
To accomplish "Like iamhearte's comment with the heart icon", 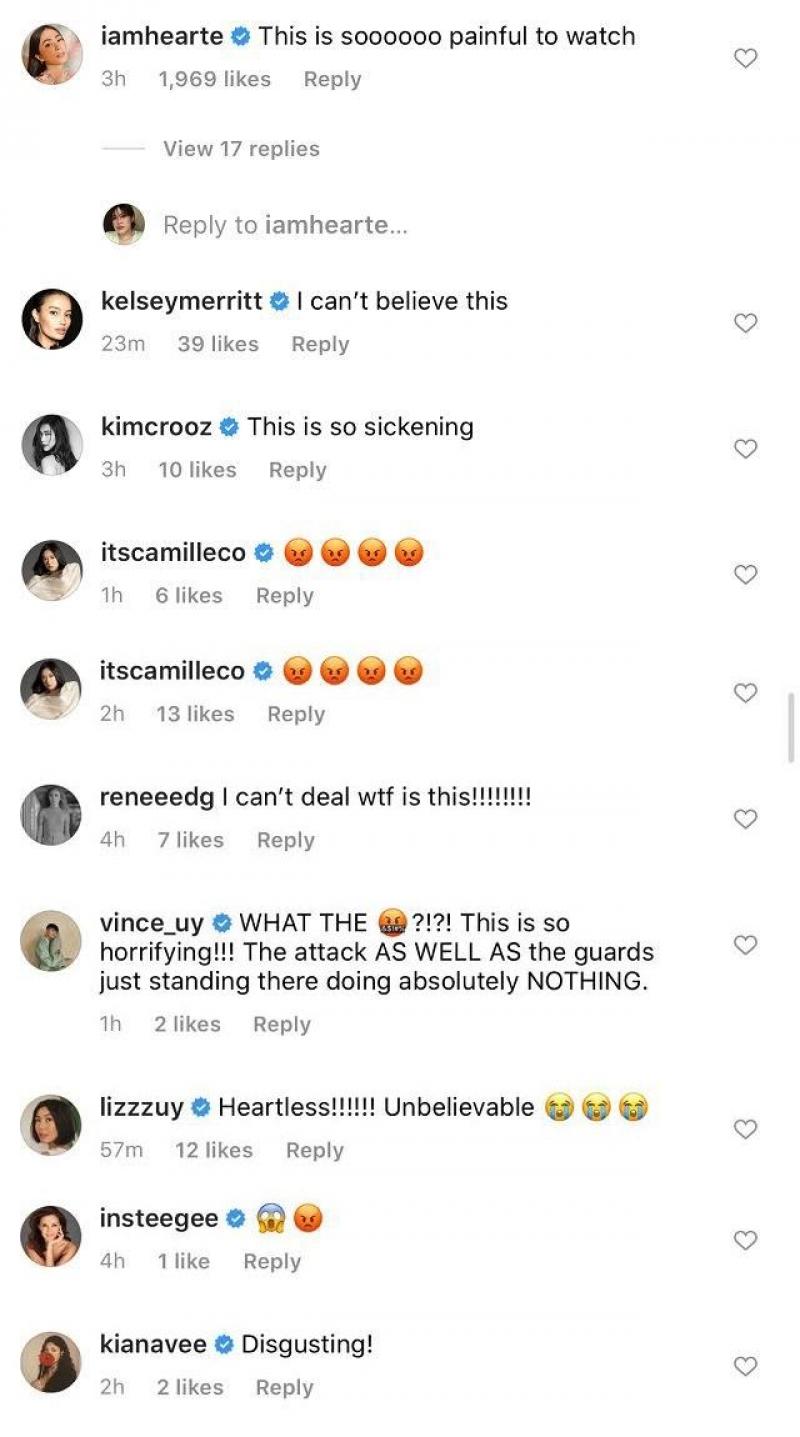I will (x=745, y=60).
